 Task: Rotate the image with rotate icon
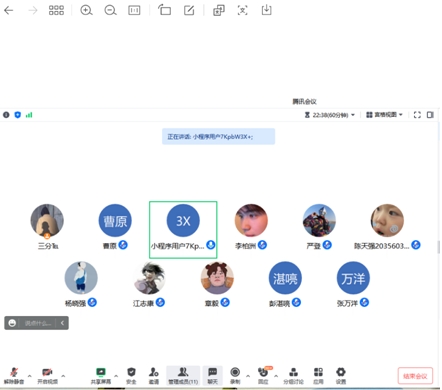[164, 10]
